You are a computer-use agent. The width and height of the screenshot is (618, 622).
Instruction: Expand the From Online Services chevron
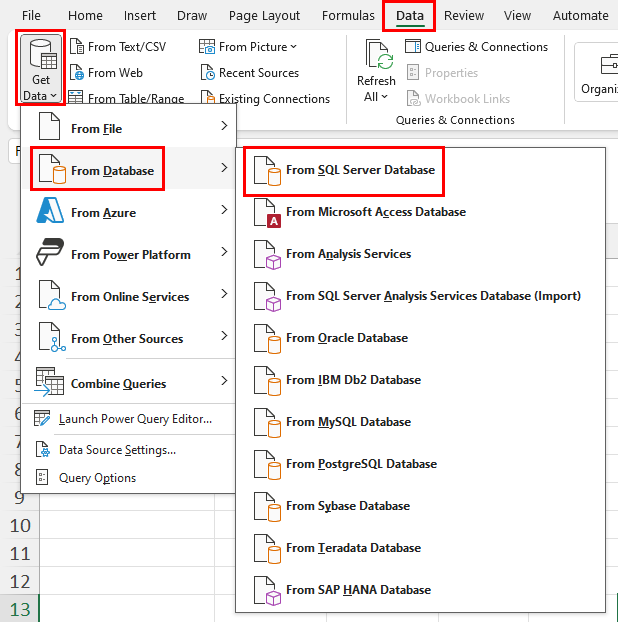click(x=224, y=294)
